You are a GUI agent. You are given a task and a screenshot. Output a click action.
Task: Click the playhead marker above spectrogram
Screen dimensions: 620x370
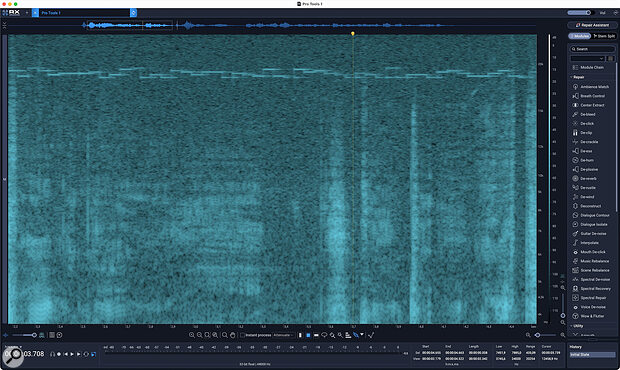point(353,34)
